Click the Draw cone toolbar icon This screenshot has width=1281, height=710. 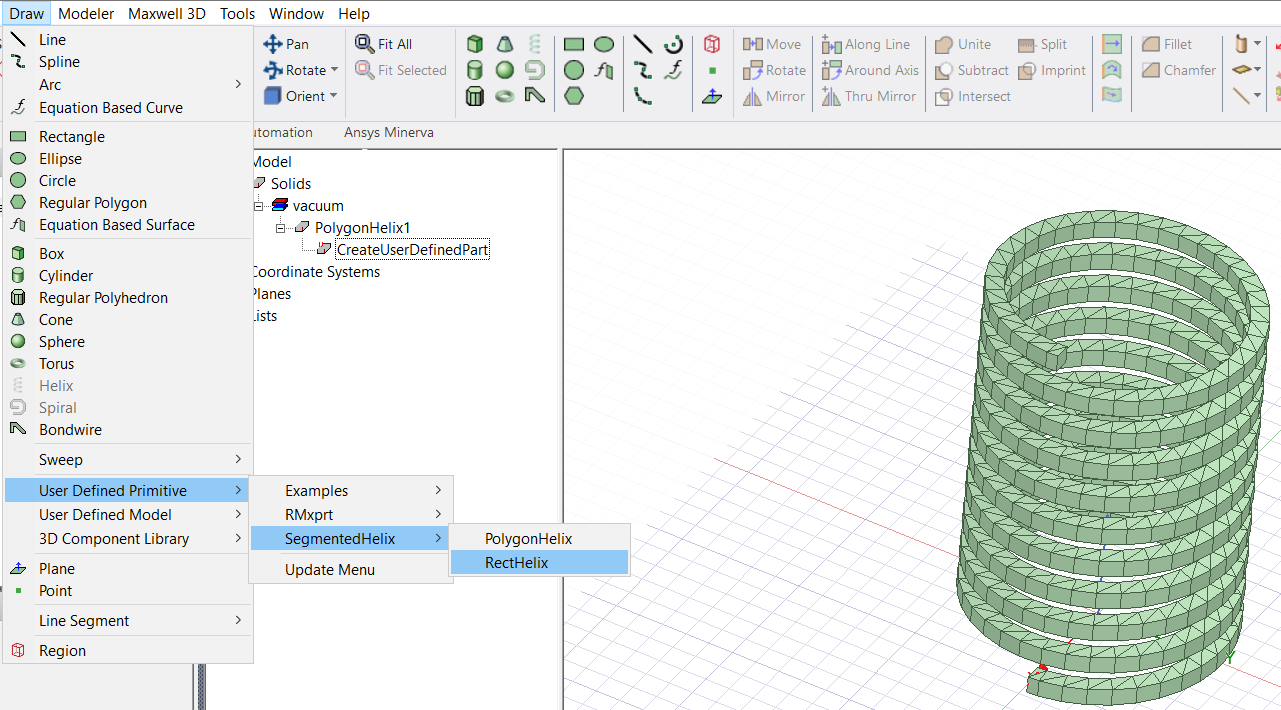(505, 44)
